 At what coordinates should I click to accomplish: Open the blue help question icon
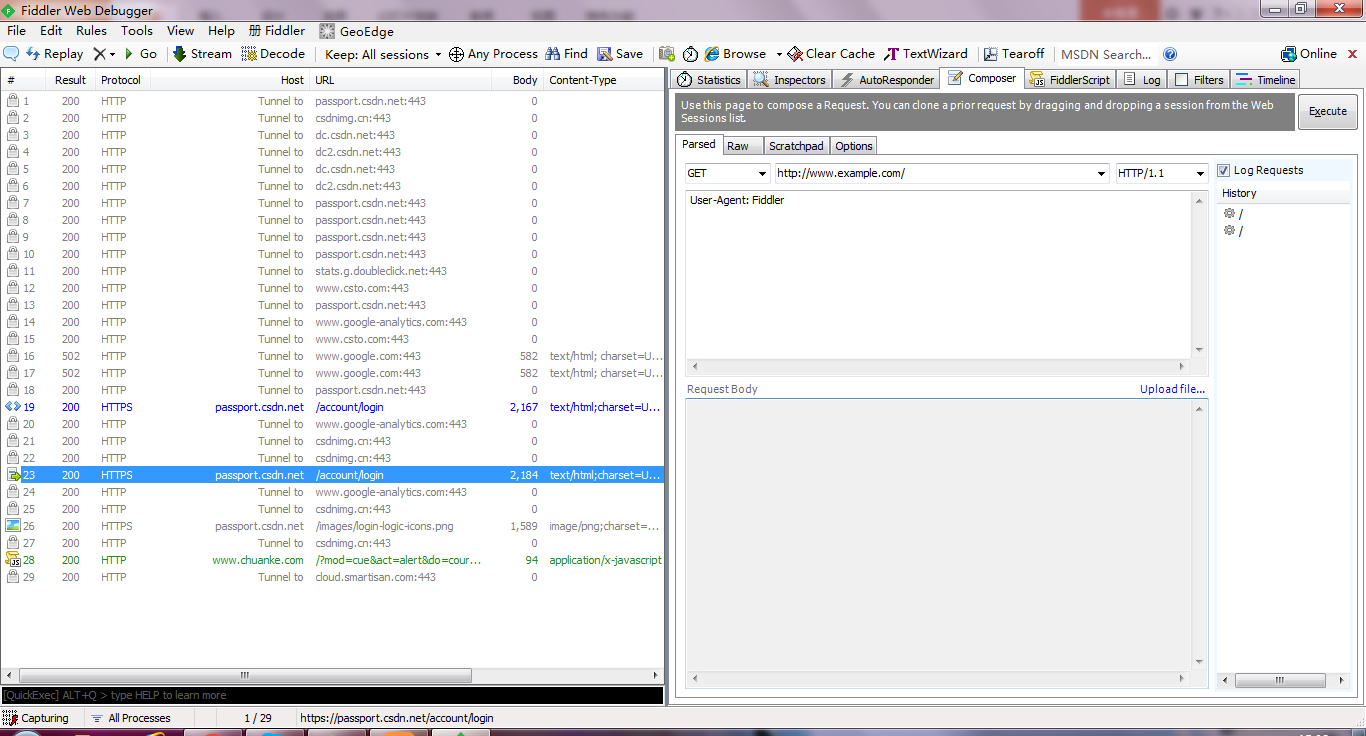[1170, 54]
